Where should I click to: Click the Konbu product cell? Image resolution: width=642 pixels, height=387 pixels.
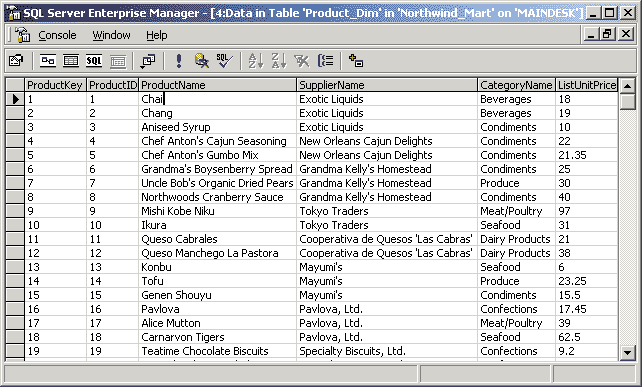click(217, 267)
